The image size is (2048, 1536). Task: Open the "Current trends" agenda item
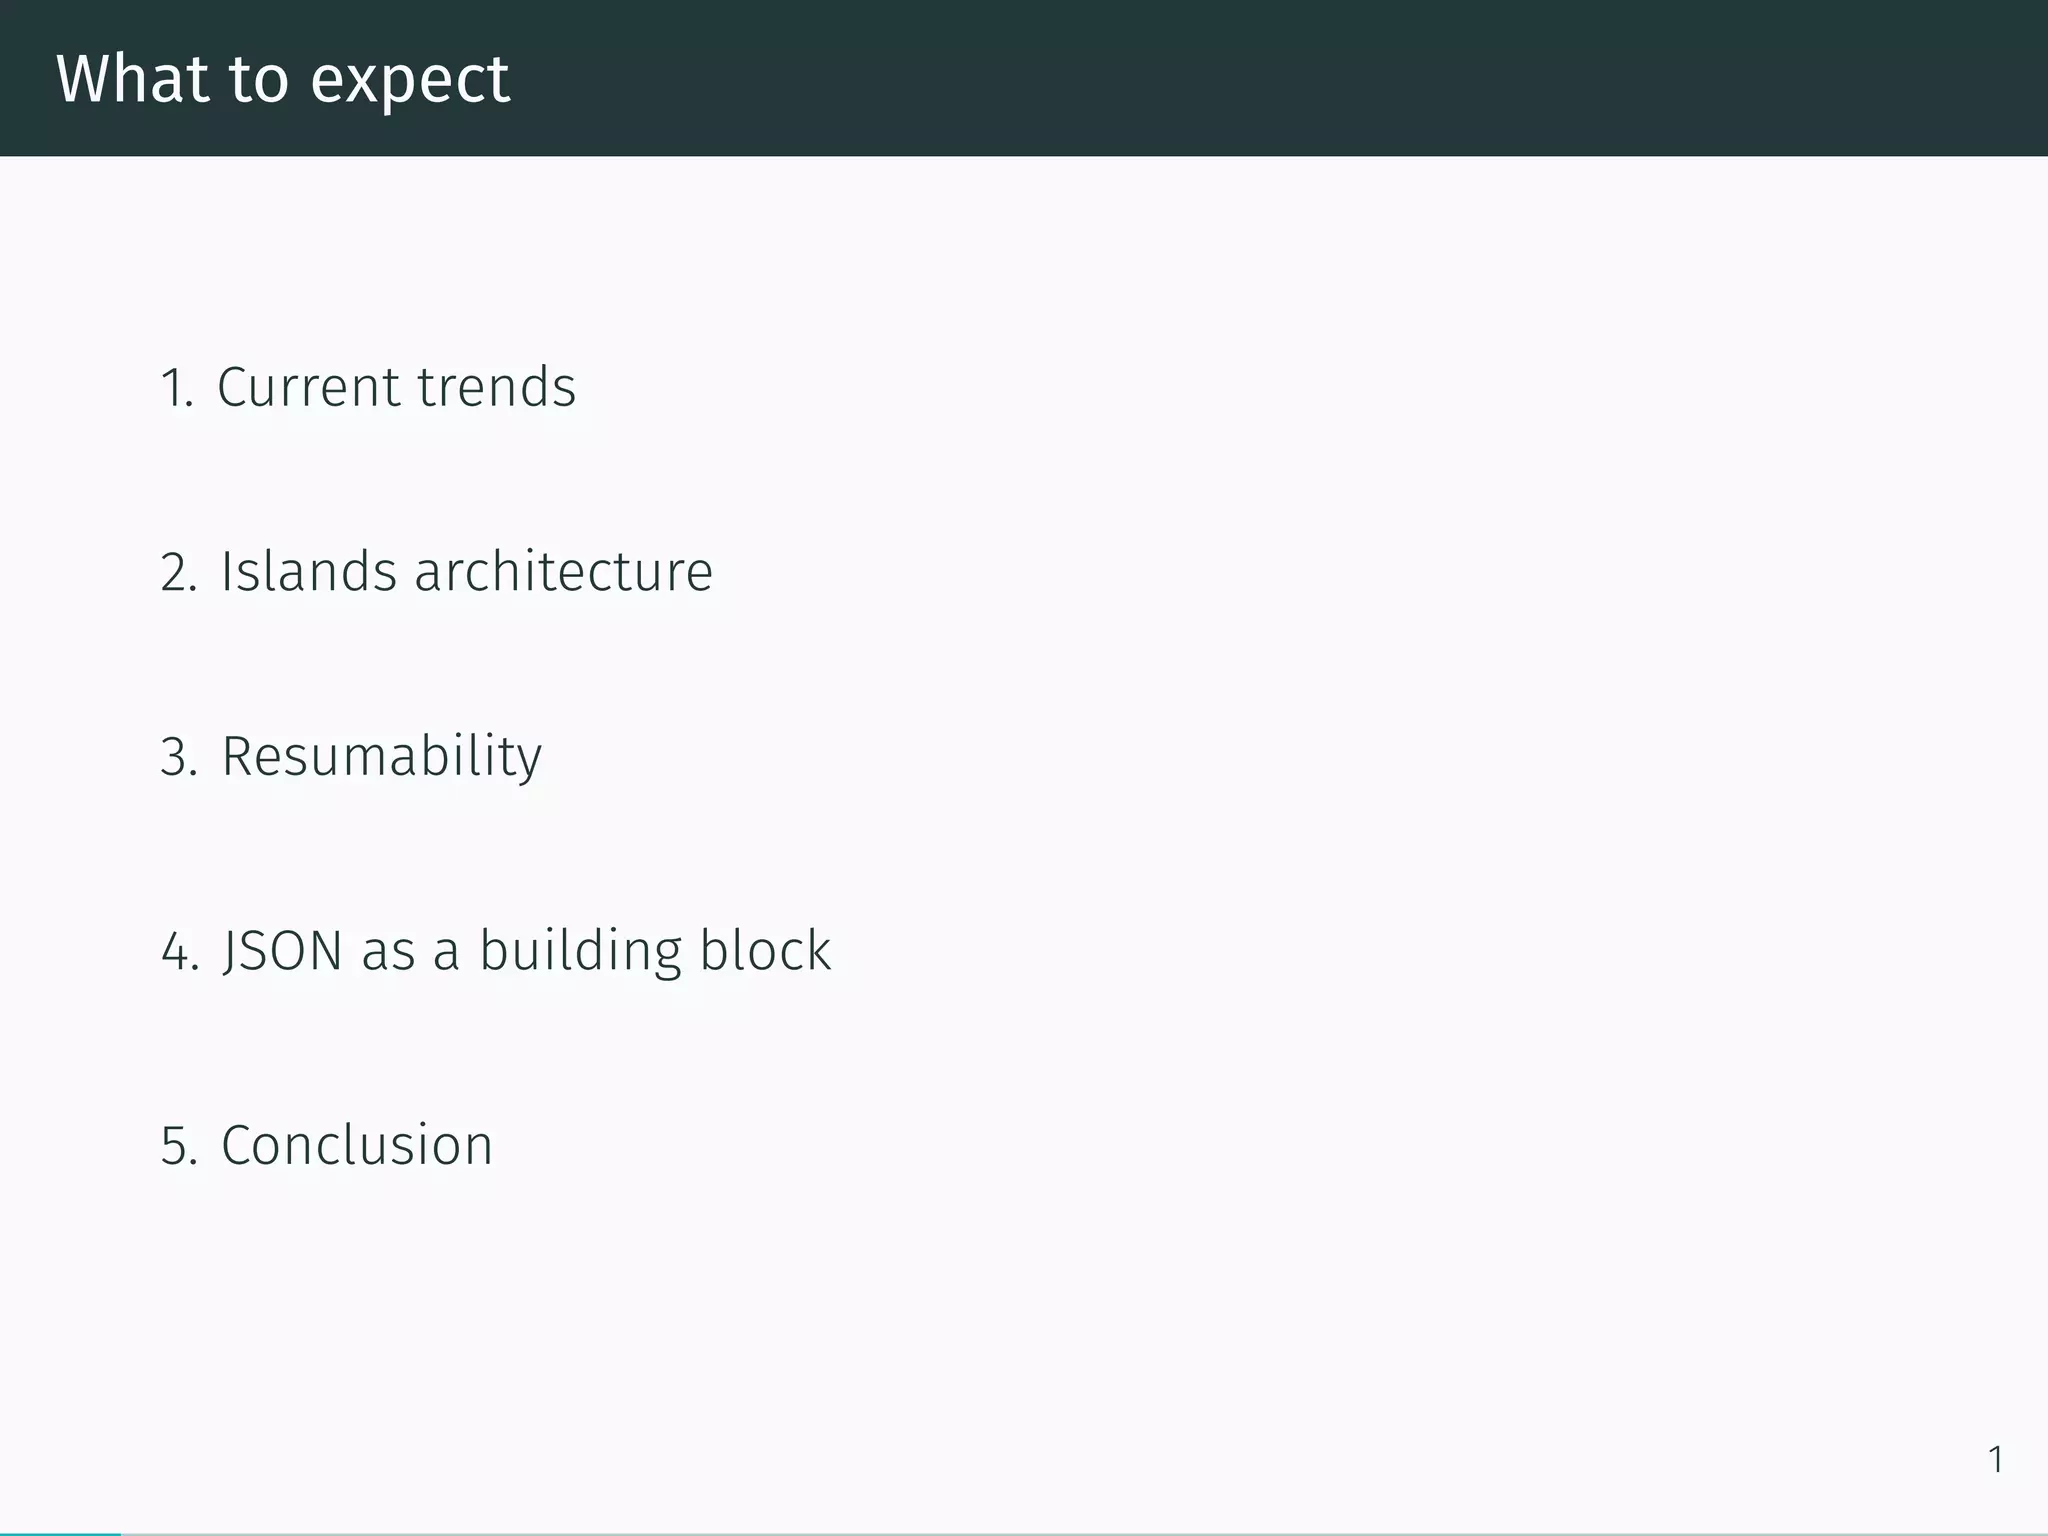pyautogui.click(x=396, y=387)
